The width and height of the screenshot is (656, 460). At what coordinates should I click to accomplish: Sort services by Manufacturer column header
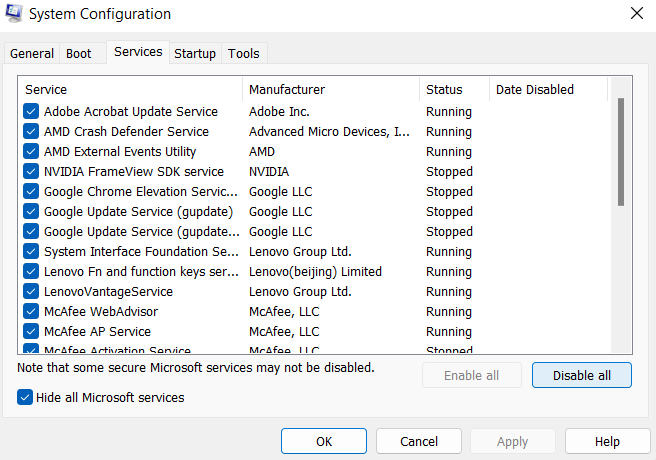point(330,90)
